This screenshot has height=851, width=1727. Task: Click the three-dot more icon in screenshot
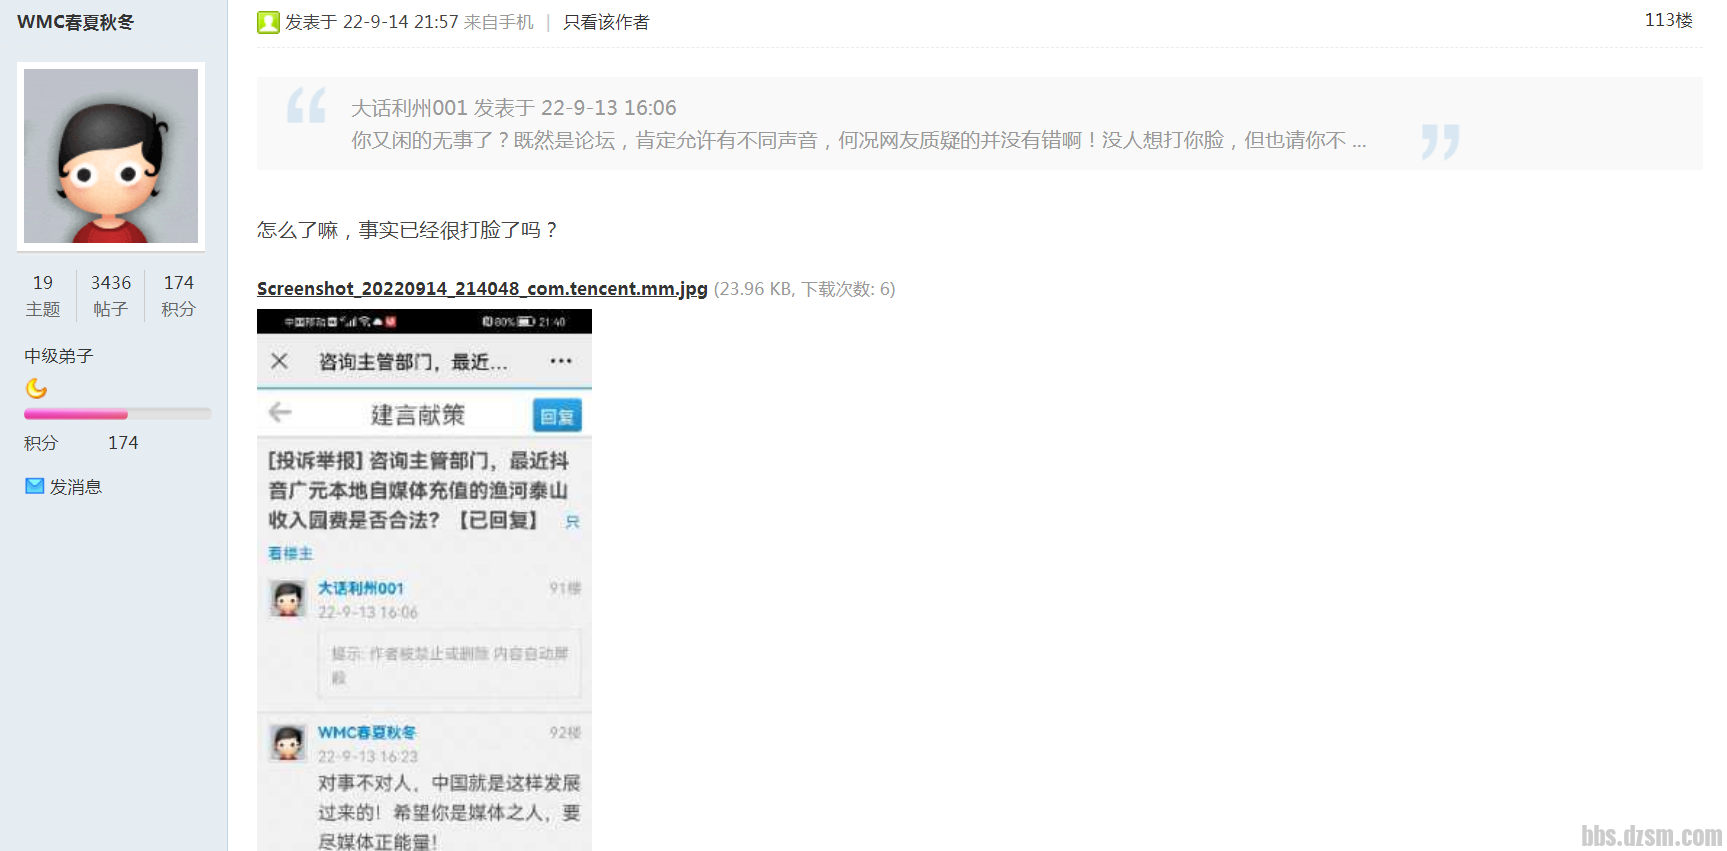pos(561,361)
